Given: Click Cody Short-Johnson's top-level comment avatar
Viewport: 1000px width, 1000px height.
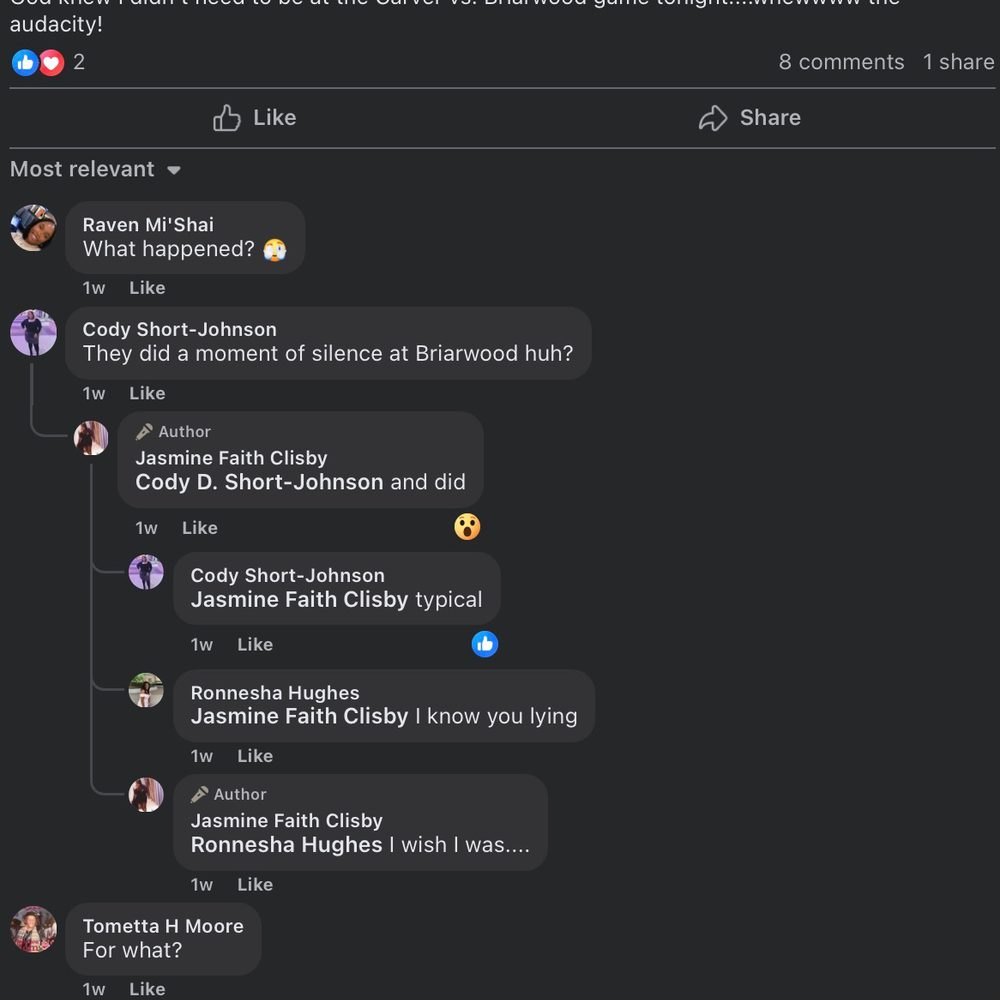Looking at the screenshot, I should (x=33, y=333).
